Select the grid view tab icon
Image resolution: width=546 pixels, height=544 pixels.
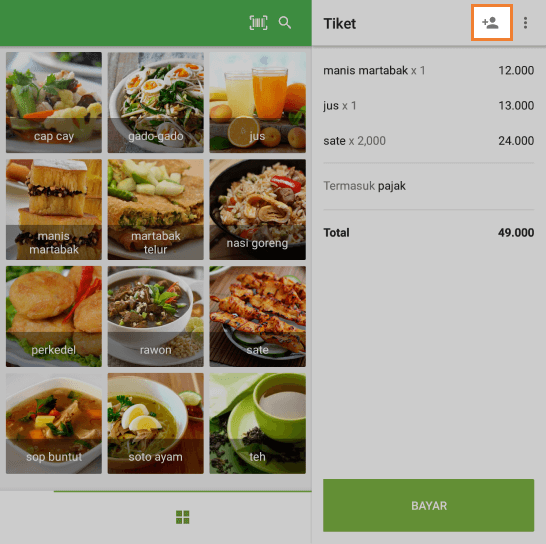pyautogui.click(x=182, y=517)
